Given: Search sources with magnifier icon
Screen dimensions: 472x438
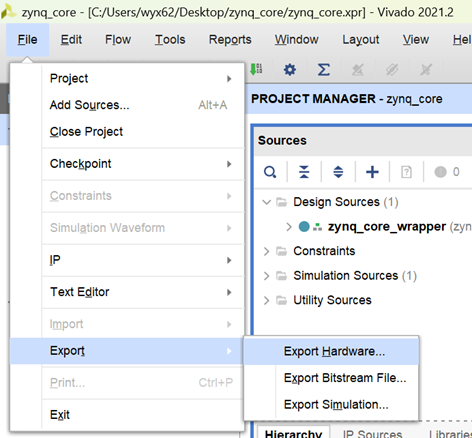Looking at the screenshot, I should pyautogui.click(x=270, y=172).
